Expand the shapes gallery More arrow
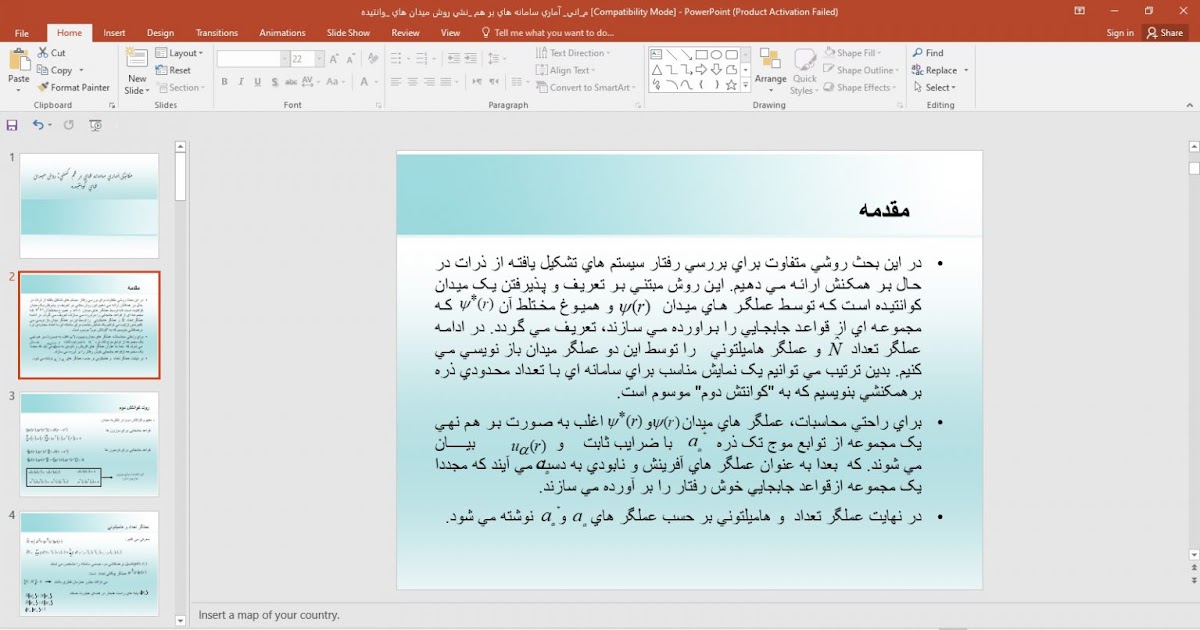Image resolution: width=1200 pixels, height=630 pixels. coord(746,86)
